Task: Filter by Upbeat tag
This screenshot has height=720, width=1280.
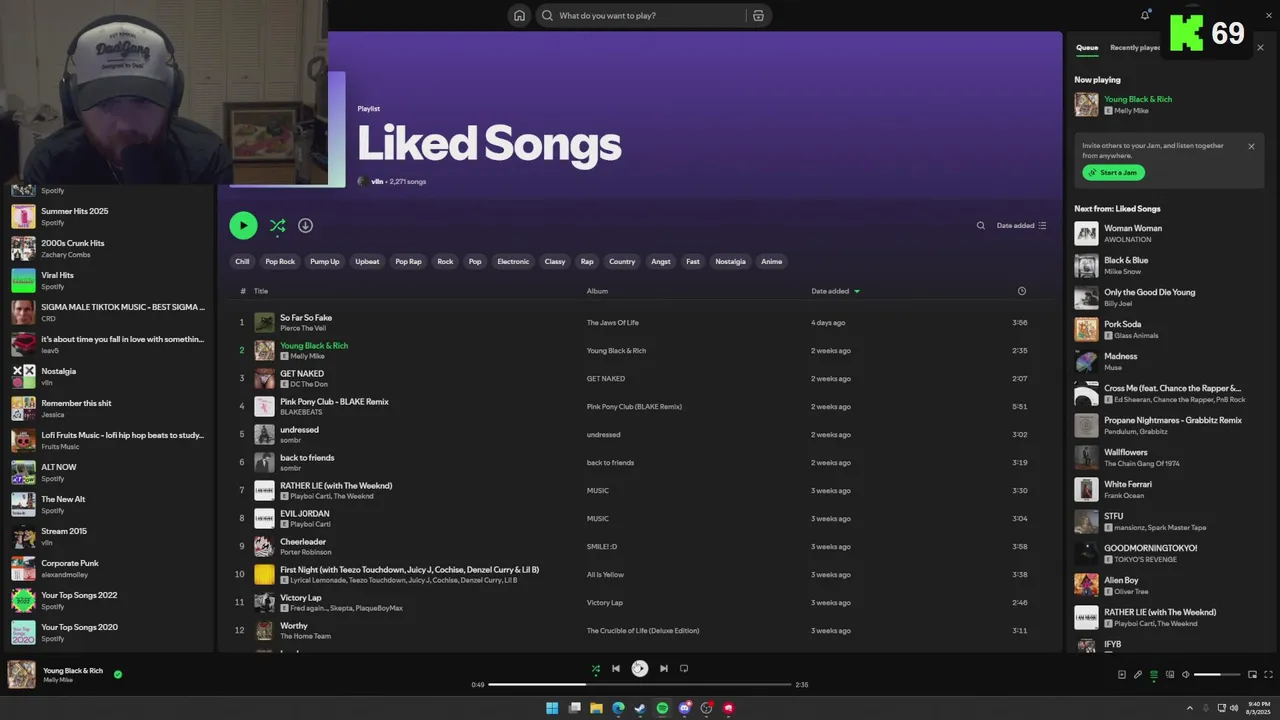Action: pos(367,261)
